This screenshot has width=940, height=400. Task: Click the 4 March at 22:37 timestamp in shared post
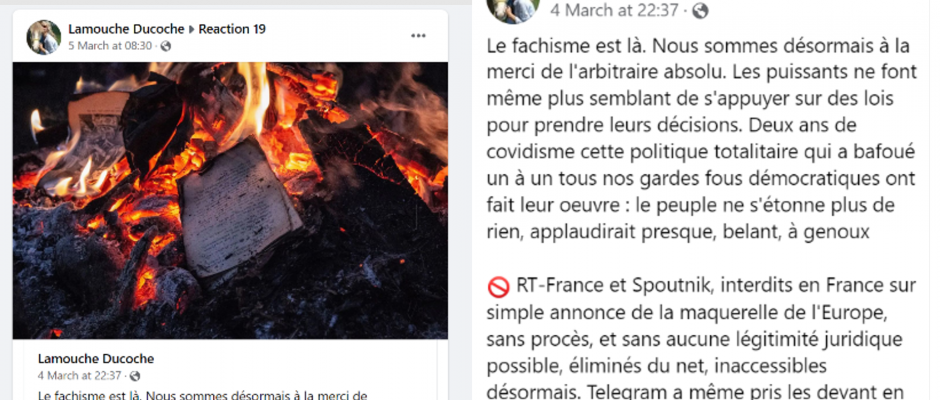pos(79,376)
